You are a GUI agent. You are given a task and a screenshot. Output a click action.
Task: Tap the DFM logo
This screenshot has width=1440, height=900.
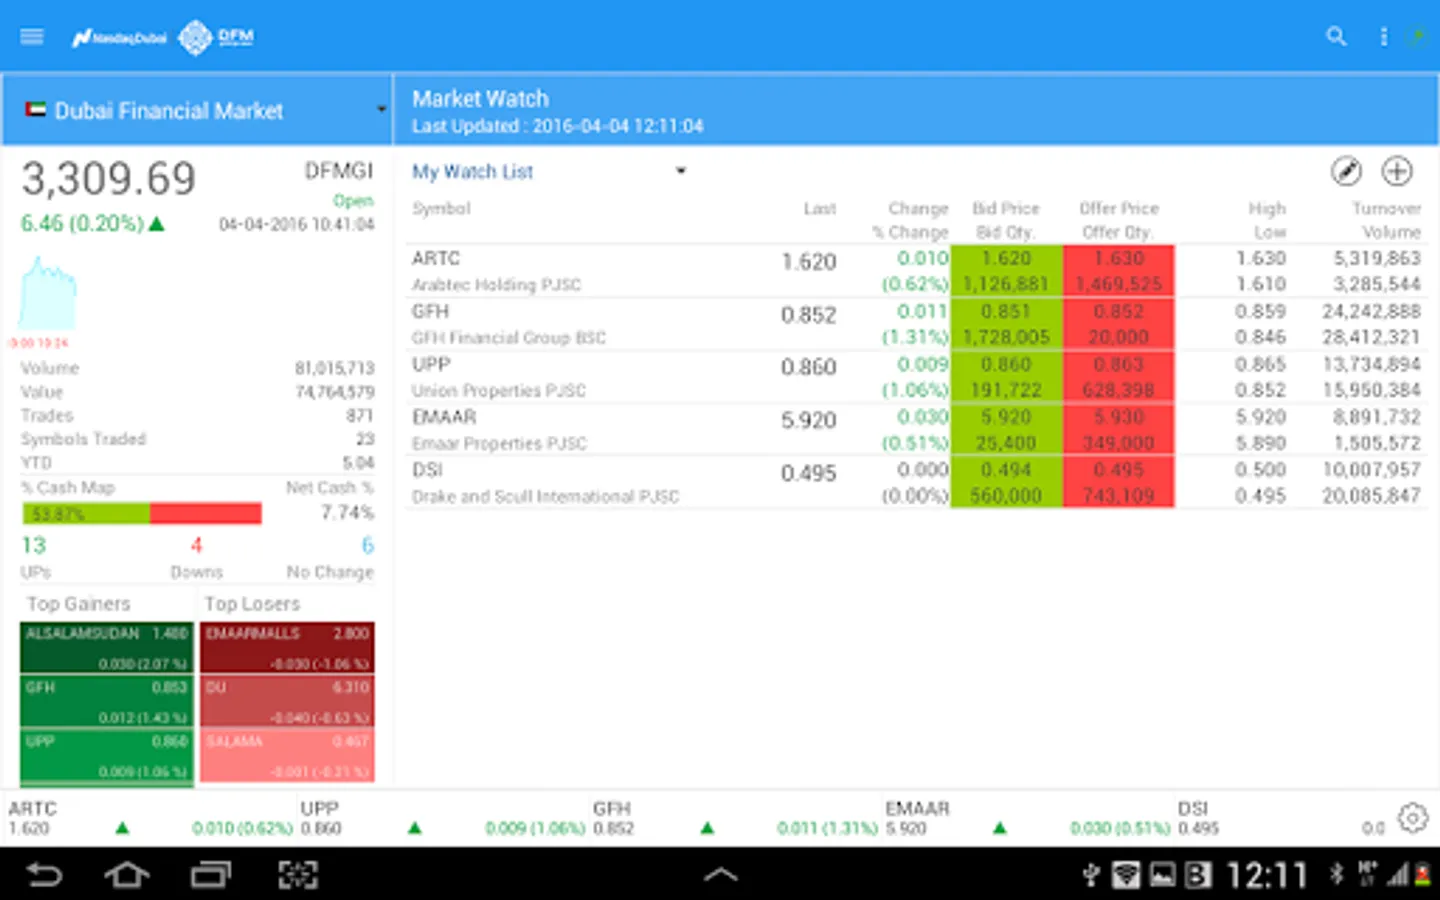click(x=216, y=38)
